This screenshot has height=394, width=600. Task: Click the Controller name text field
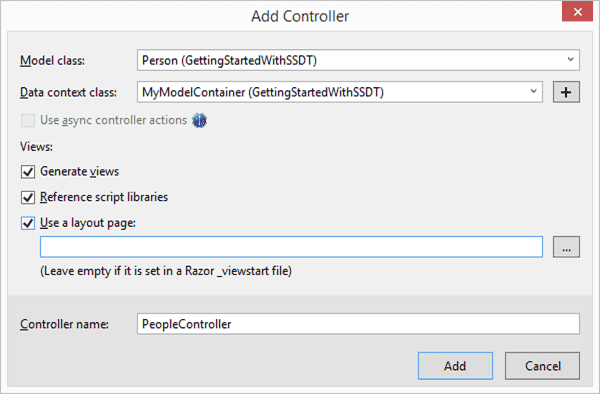[358, 324]
